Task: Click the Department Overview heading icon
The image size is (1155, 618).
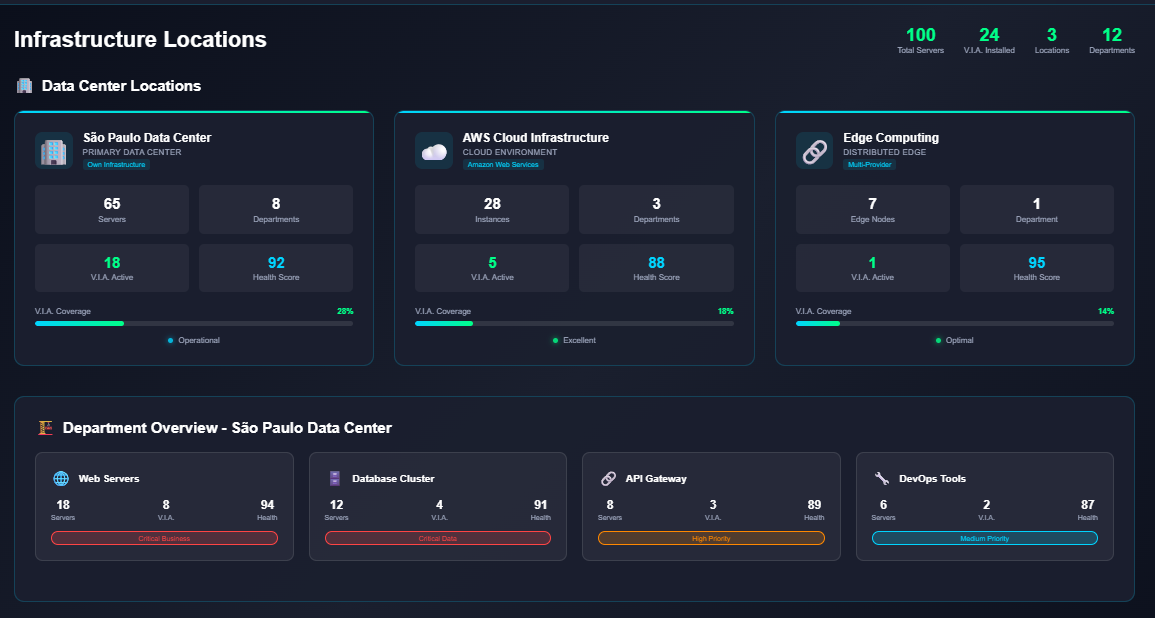Action: (x=45, y=428)
